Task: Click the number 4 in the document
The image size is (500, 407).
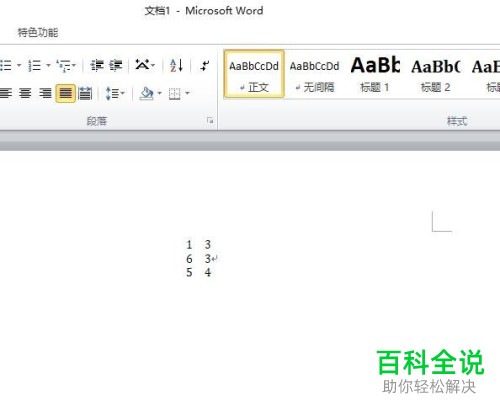Action: pos(208,272)
